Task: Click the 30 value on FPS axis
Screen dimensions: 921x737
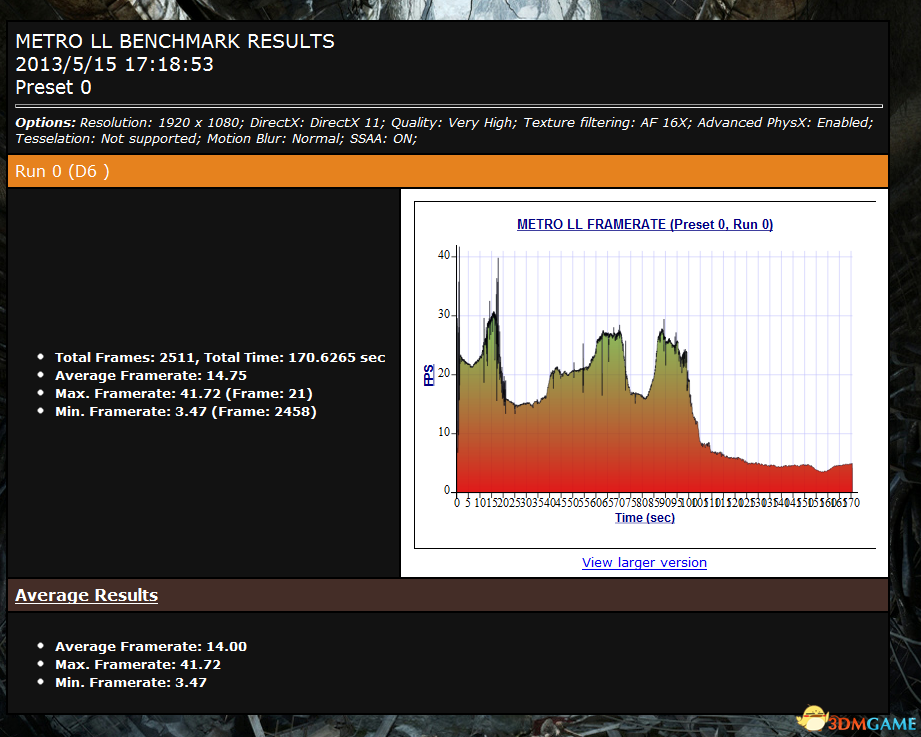Action: pos(444,314)
